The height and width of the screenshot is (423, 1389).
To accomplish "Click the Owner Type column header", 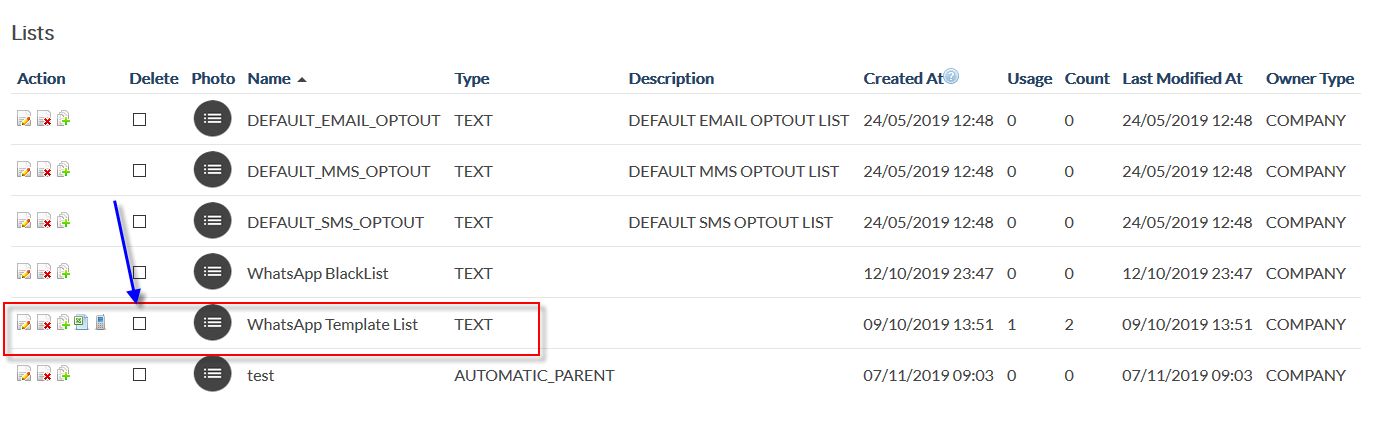I will coord(1309,78).
